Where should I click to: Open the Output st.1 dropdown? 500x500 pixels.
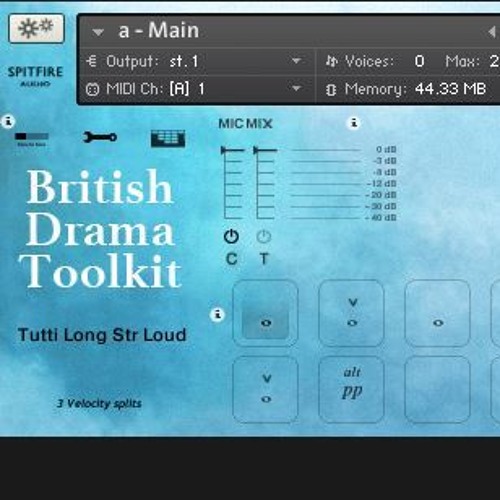click(x=296, y=61)
